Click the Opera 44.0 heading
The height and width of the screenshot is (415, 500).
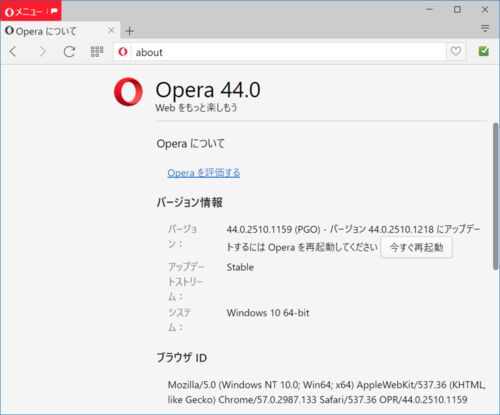208,90
